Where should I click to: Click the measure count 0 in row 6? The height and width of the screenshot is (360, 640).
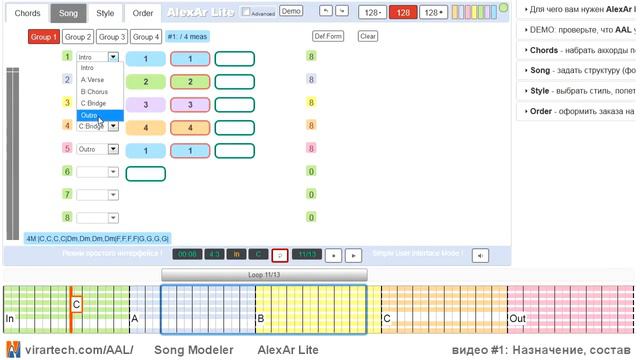311,171
